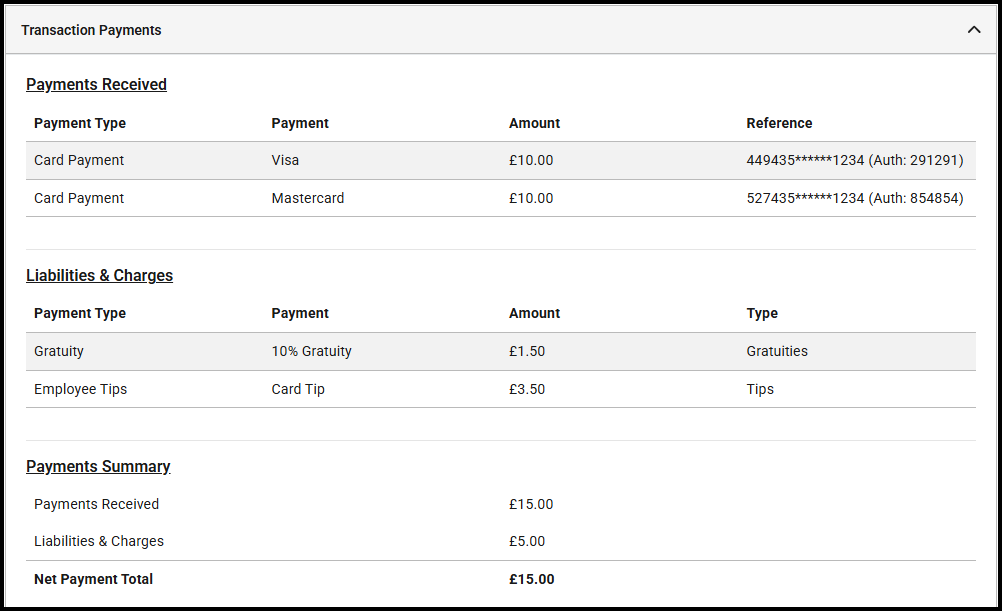Select reference 449435******1234 (Auth: 291291)
Viewport: 1002px width, 611px height.
[855, 160]
